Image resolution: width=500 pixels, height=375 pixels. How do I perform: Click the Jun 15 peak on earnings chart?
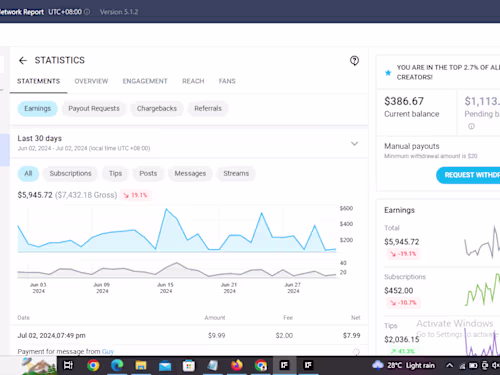tap(166, 209)
